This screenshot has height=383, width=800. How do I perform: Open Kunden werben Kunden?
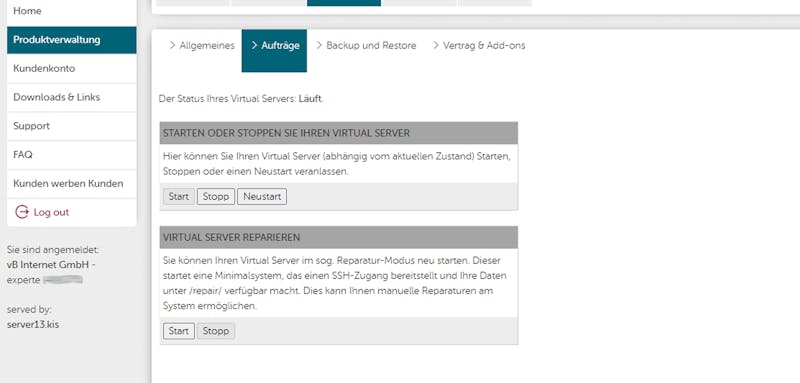71,184
